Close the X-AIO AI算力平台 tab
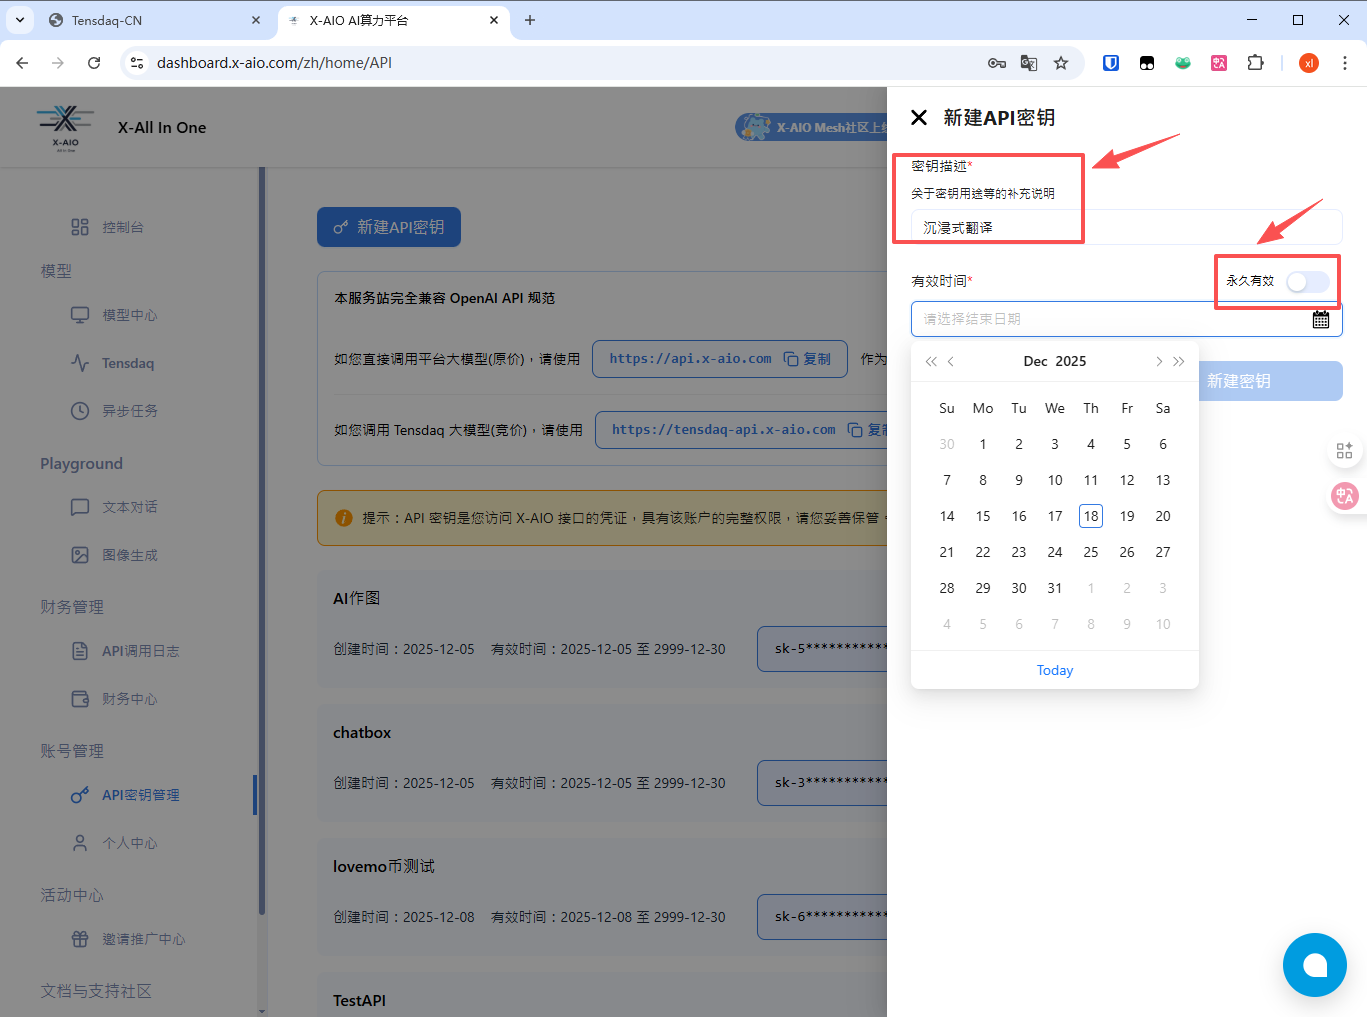The image size is (1367, 1017). click(x=494, y=20)
